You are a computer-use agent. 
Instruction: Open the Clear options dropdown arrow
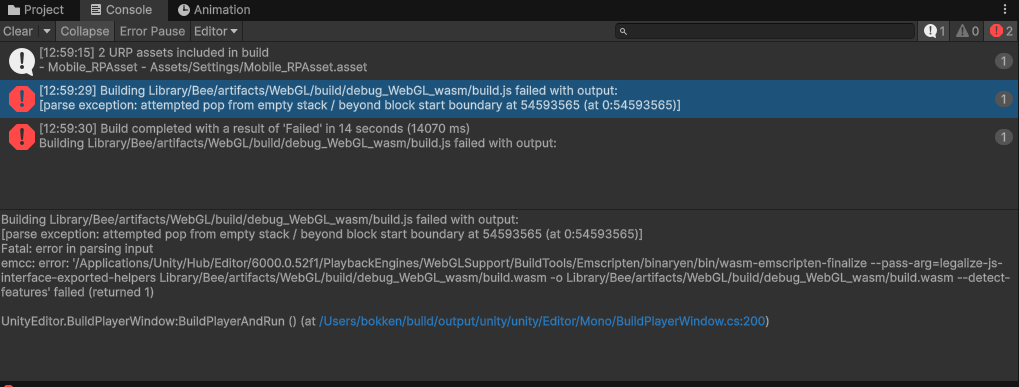coord(46,31)
